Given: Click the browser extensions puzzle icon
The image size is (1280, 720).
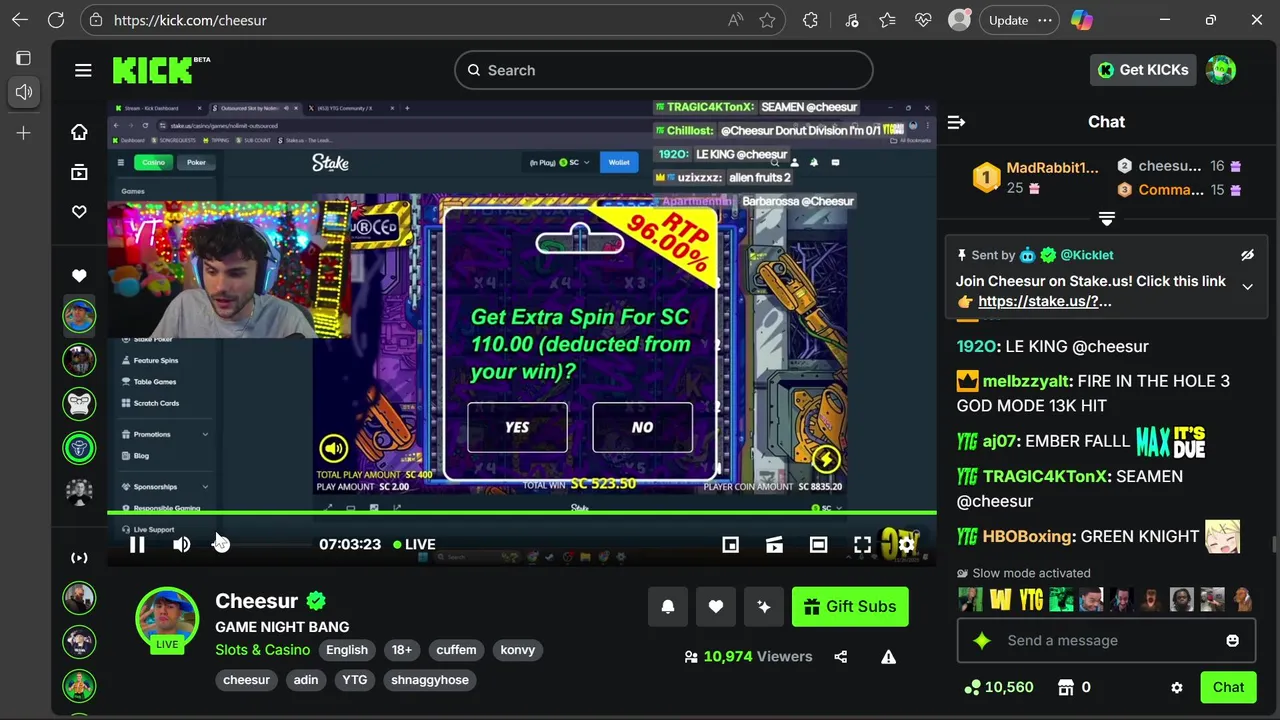Looking at the screenshot, I should click(810, 20).
